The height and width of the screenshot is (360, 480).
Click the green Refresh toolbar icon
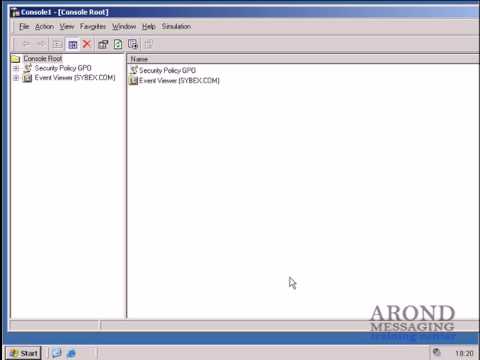[x=118, y=44]
